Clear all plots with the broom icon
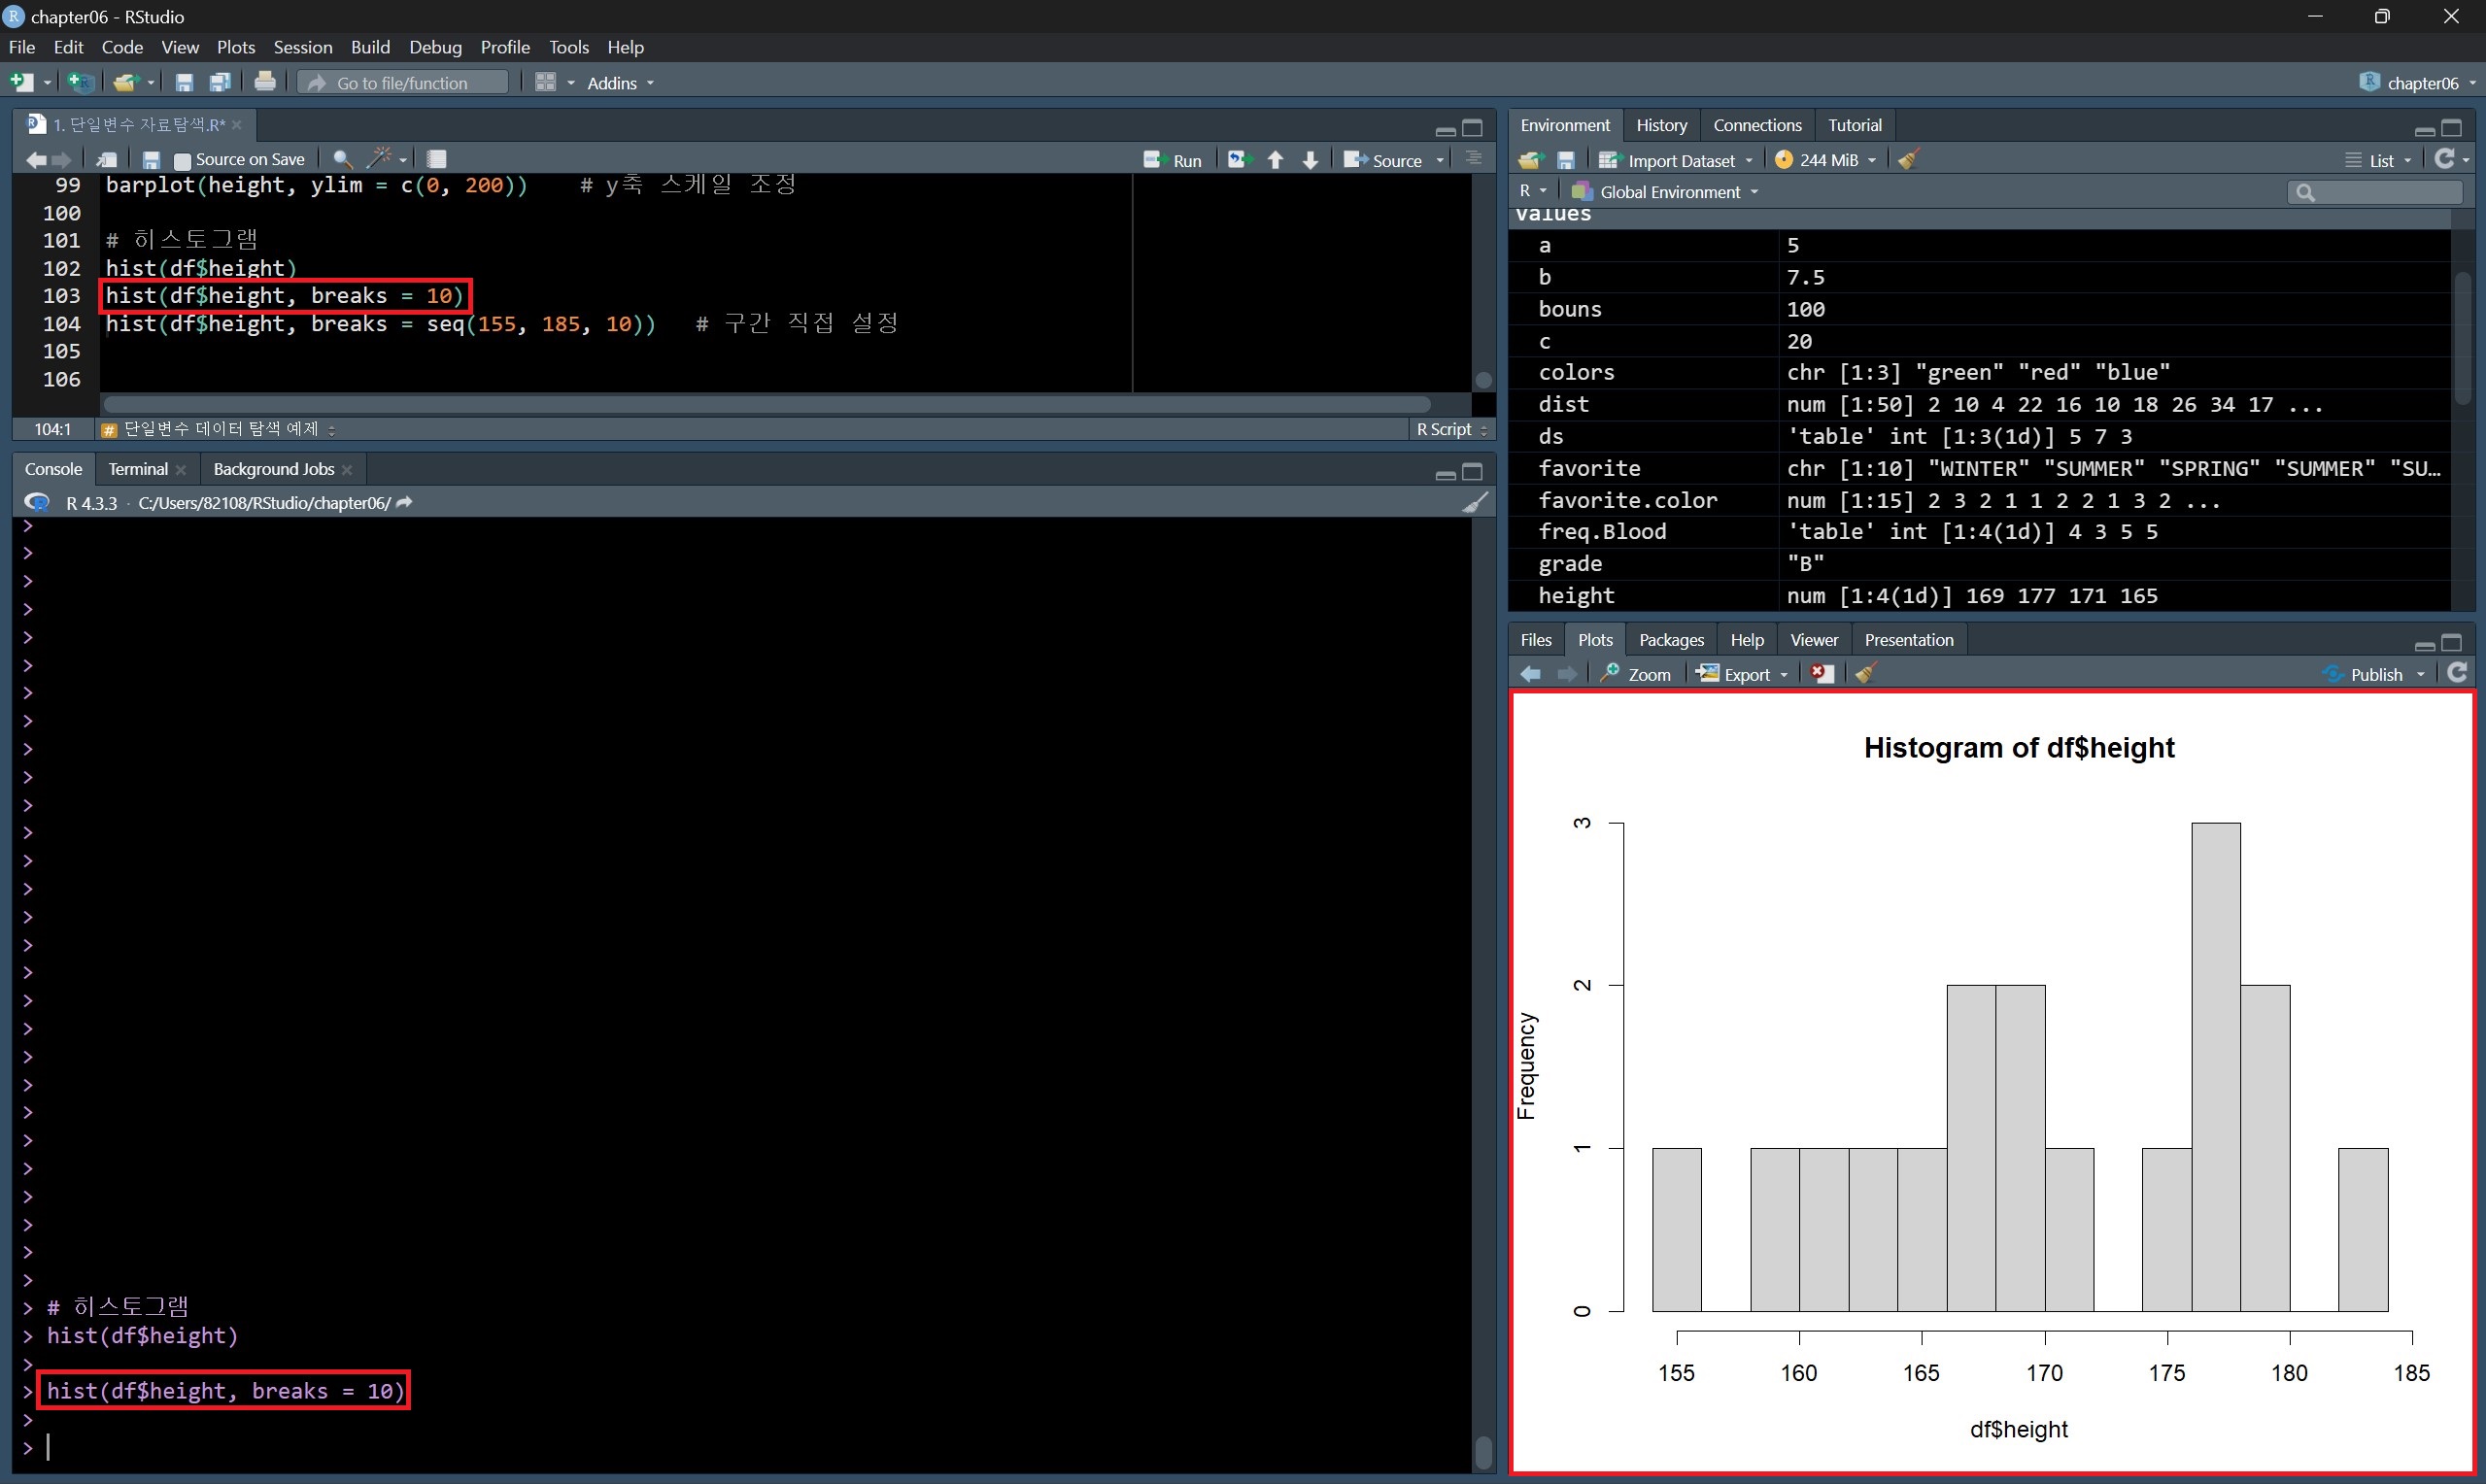The image size is (2486, 1484). [x=1865, y=674]
